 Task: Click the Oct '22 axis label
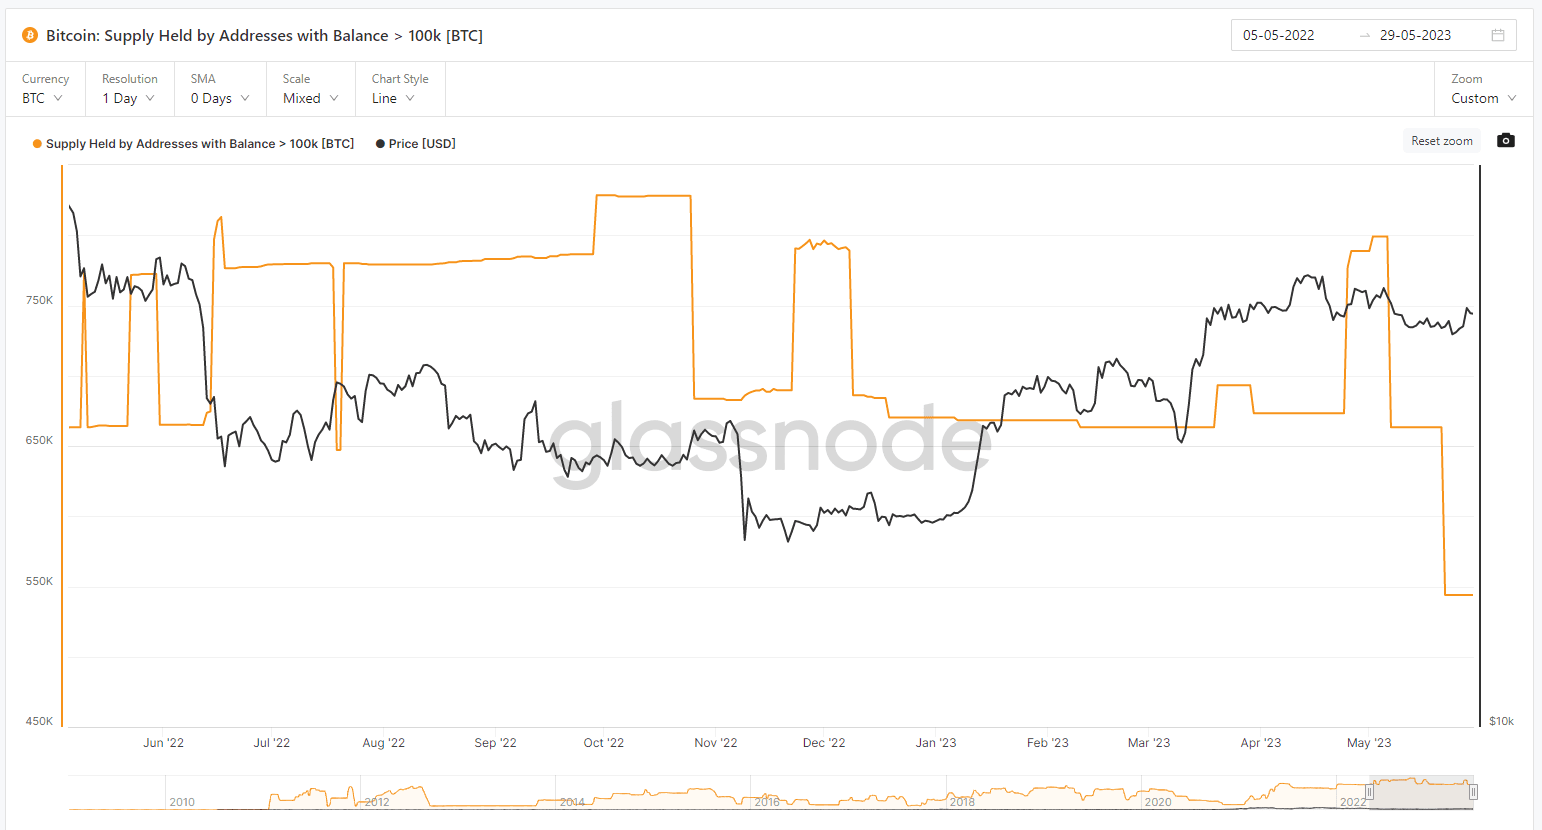coord(603,743)
